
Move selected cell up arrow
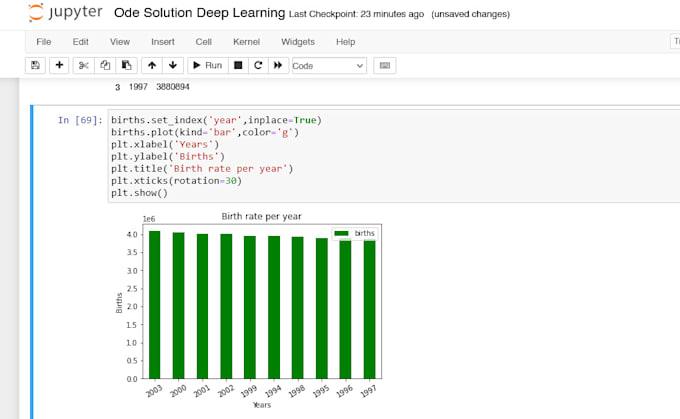(x=152, y=65)
